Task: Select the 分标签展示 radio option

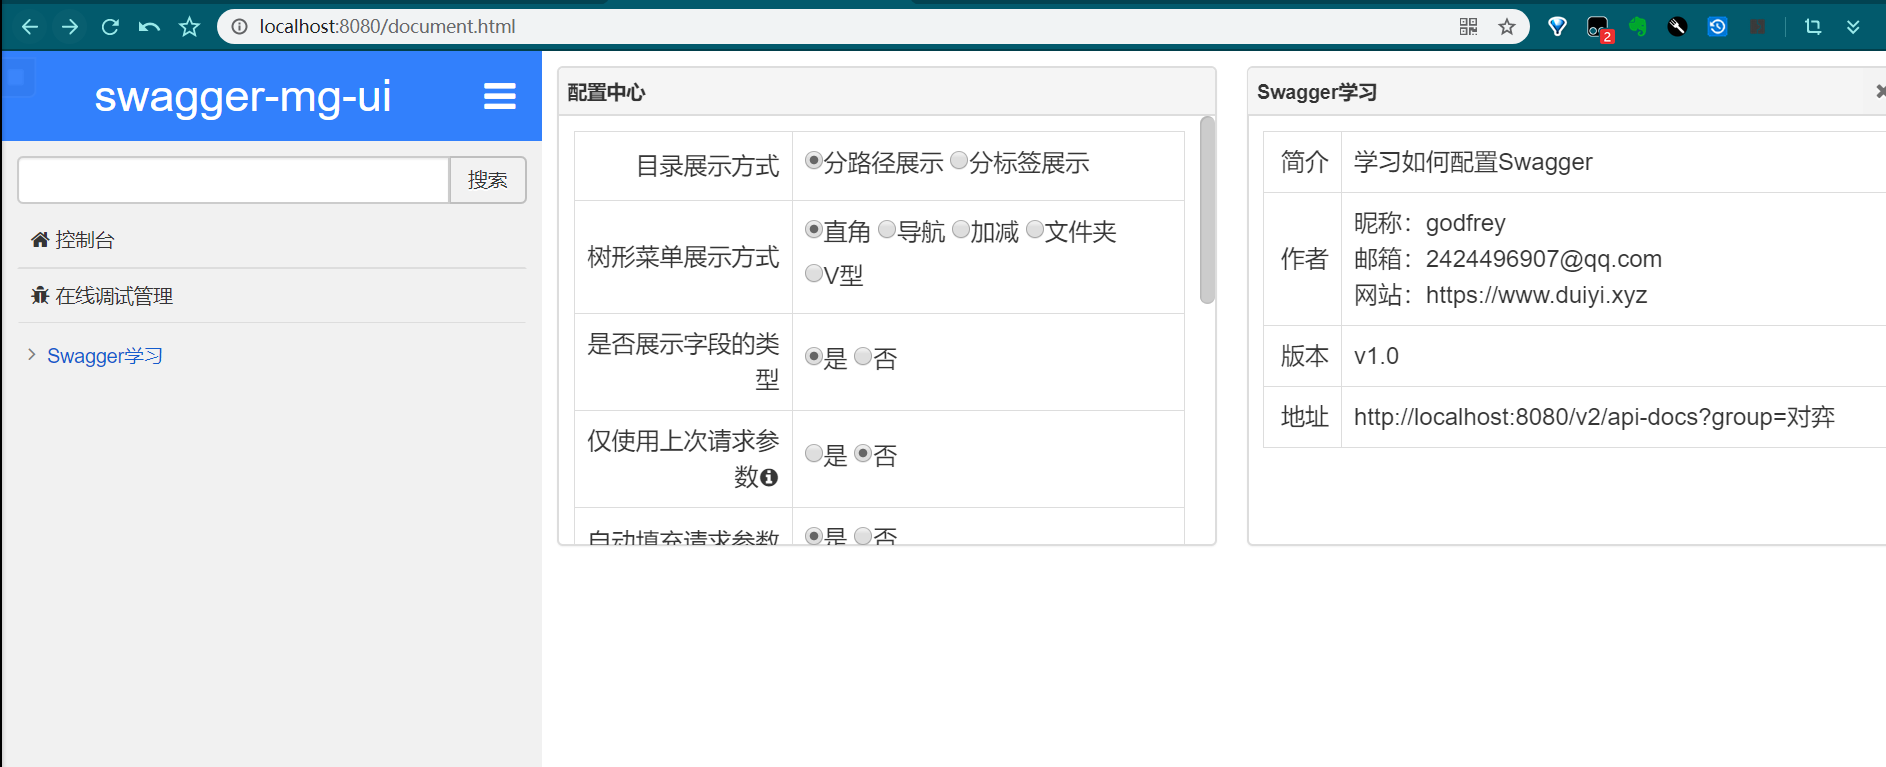Action: click(959, 161)
